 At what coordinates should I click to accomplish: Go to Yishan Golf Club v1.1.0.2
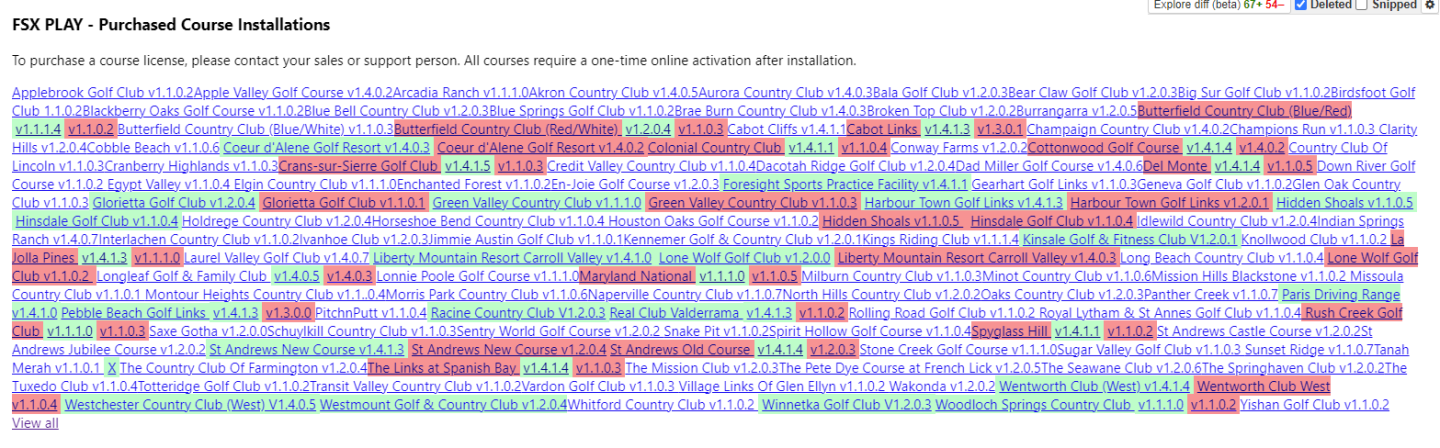1315,406
